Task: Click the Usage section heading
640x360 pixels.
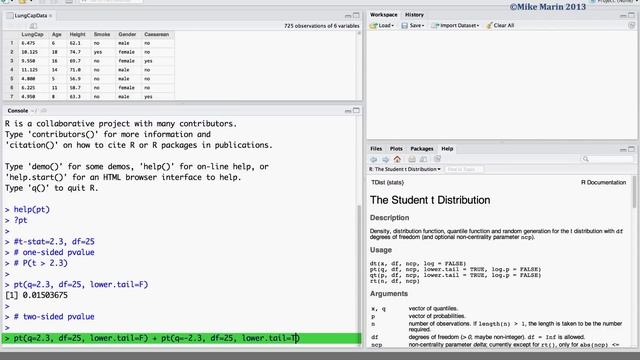Action: tap(381, 250)
